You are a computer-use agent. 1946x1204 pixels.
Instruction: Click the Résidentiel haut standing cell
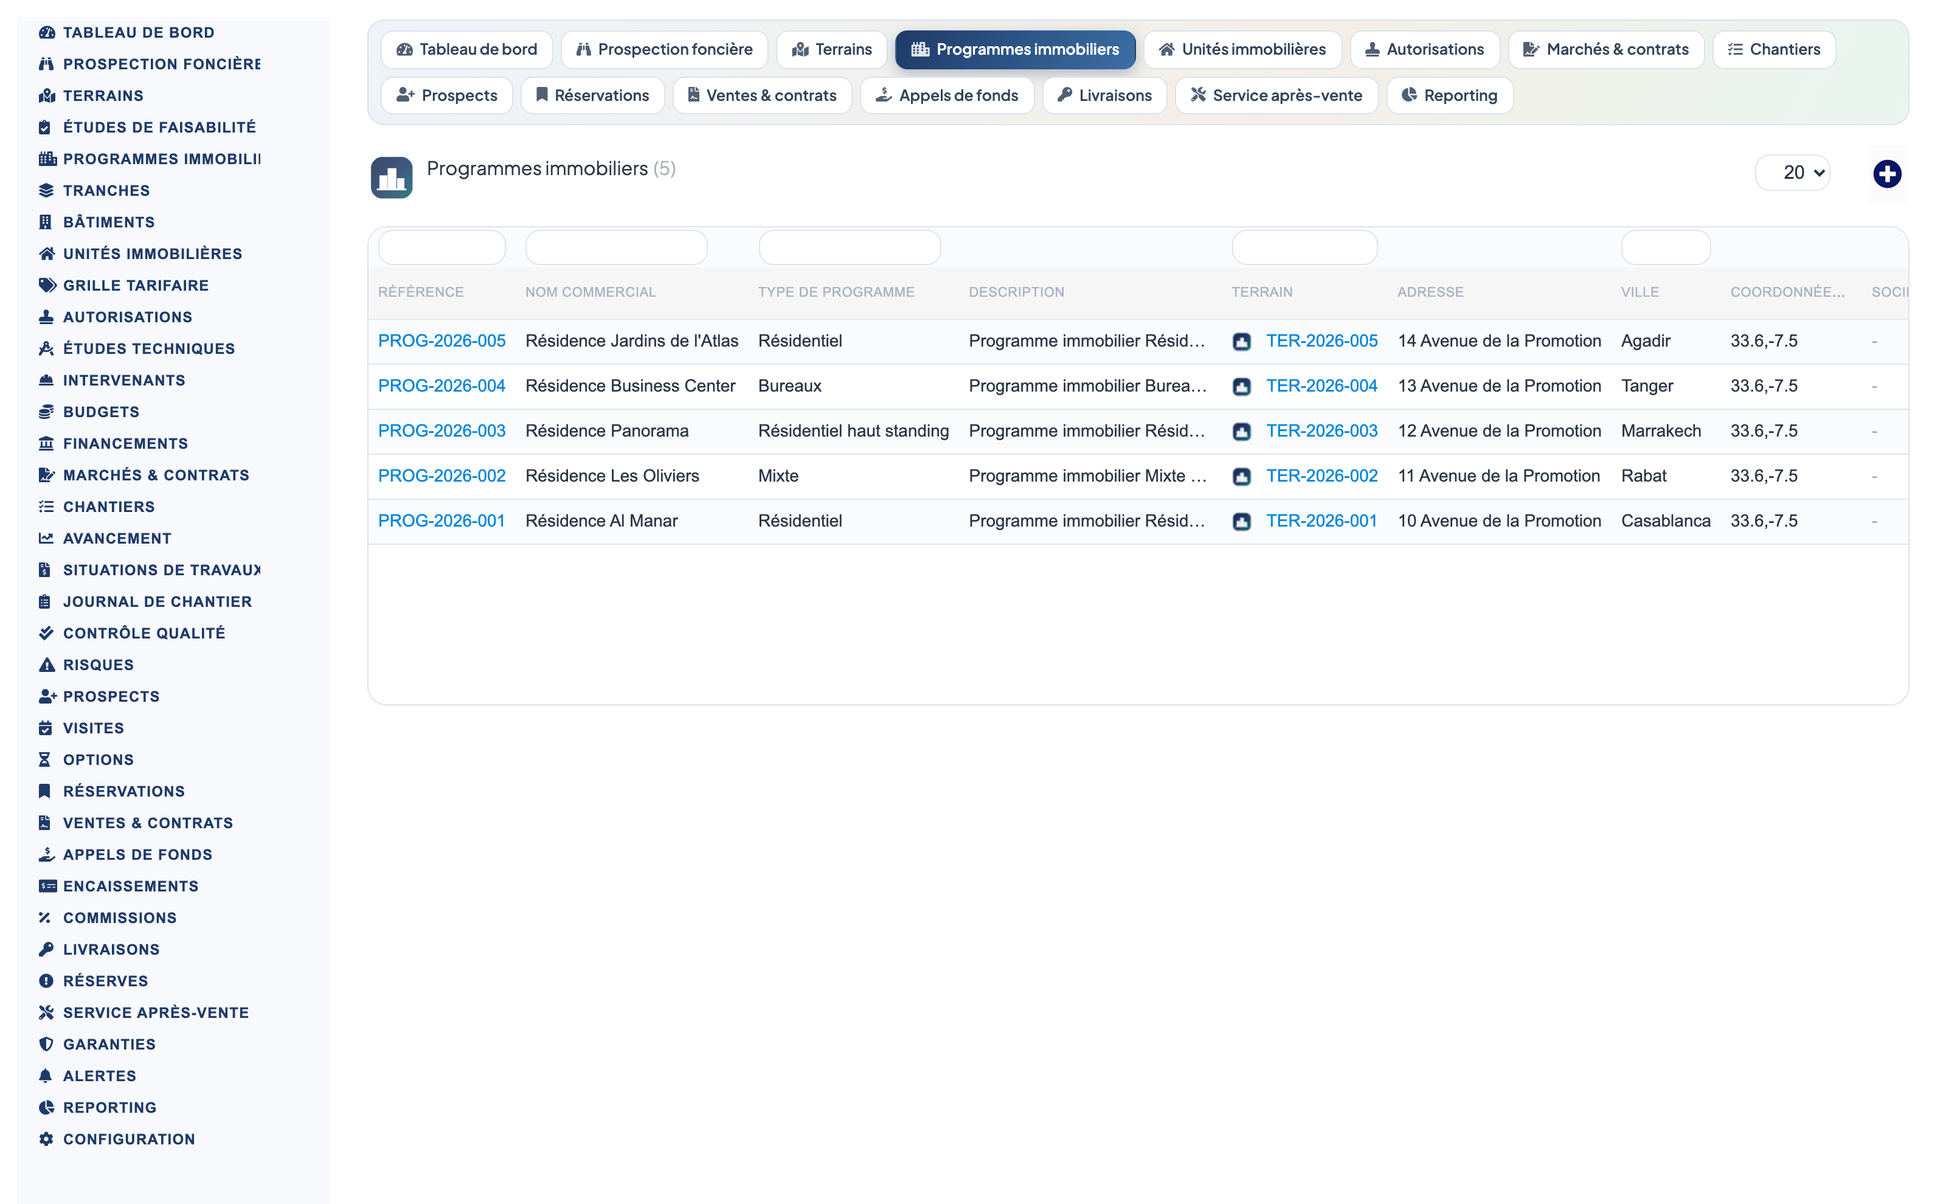(x=853, y=431)
